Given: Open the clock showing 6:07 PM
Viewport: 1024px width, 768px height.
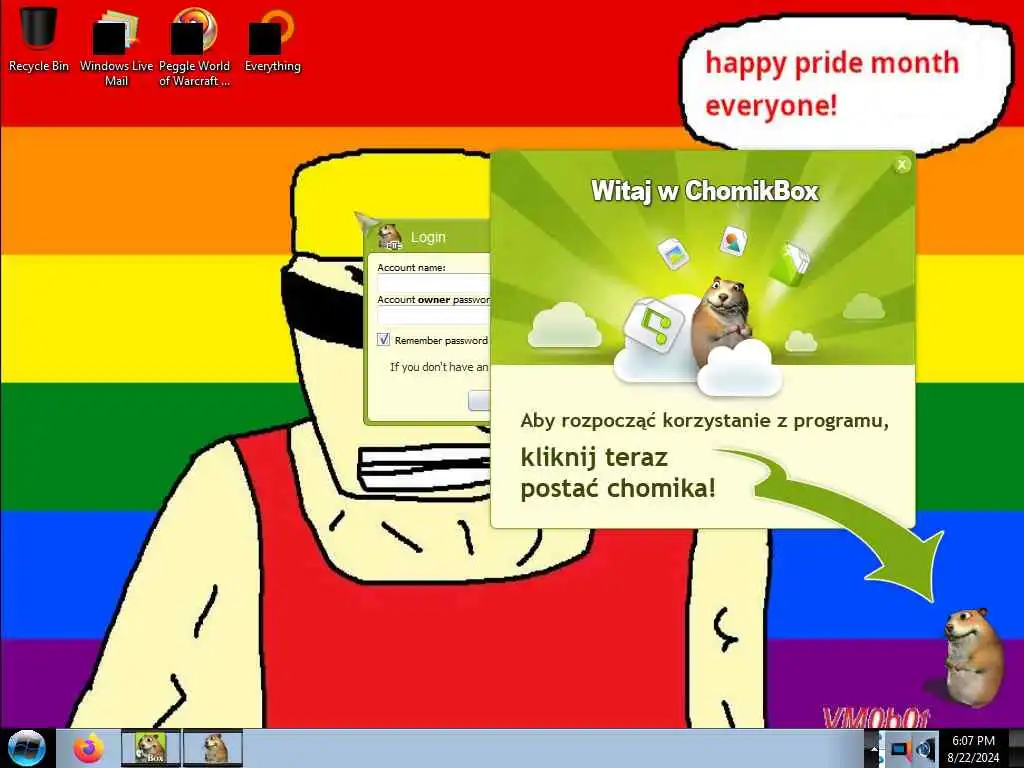Looking at the screenshot, I should [973, 749].
